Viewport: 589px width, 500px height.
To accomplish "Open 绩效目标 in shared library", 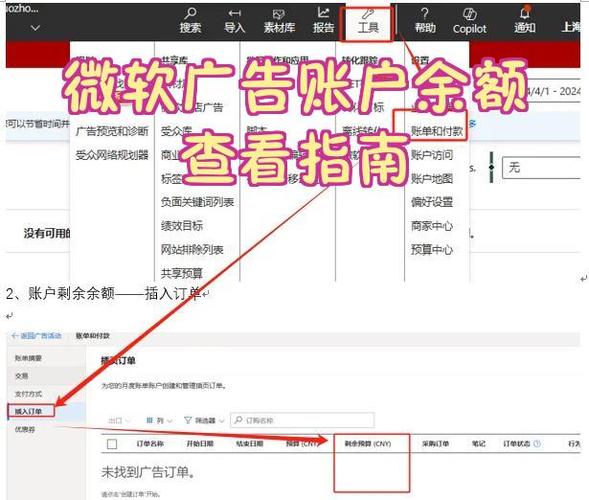I will click(x=182, y=226).
